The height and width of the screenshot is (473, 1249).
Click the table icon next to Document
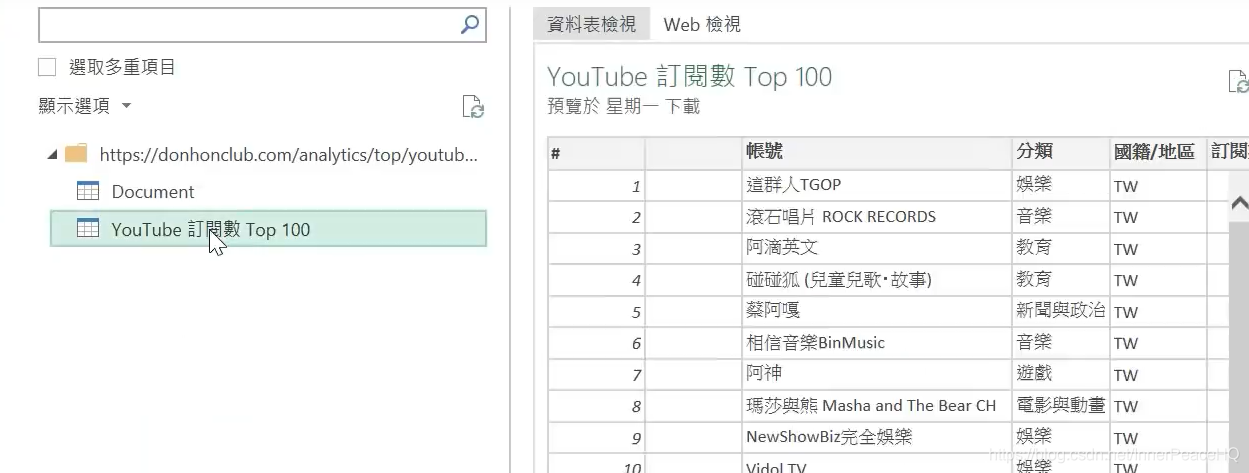click(x=88, y=191)
